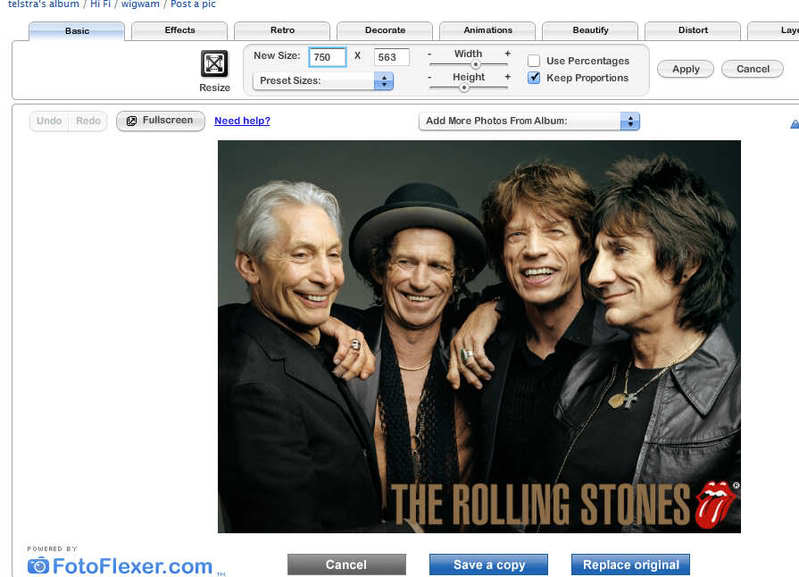The image size is (799, 577).
Task: Click the Rolling Stones photo on canvas
Action: click(479, 336)
